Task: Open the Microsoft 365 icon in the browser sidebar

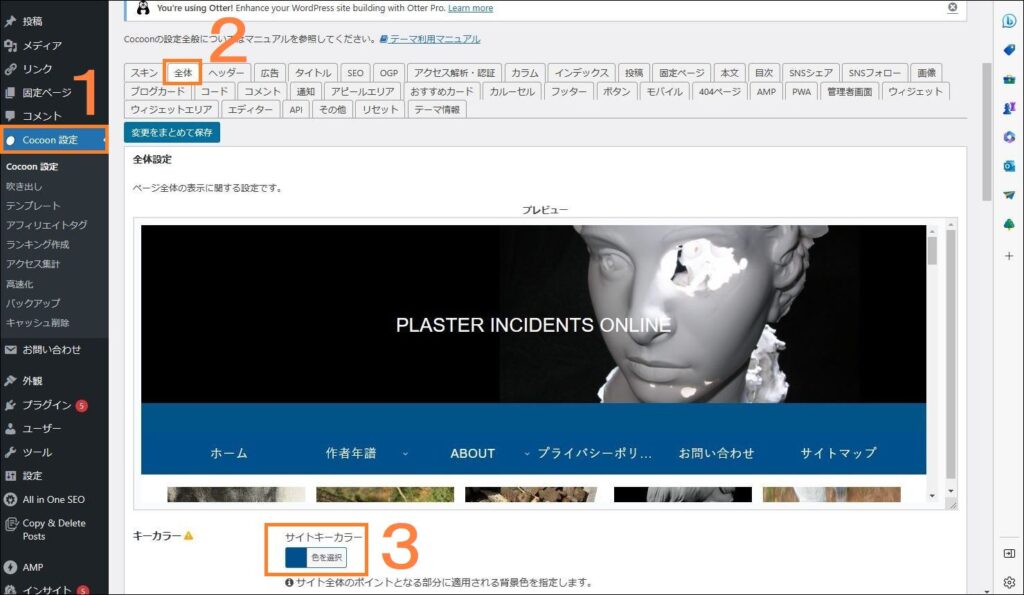Action: (1009, 137)
